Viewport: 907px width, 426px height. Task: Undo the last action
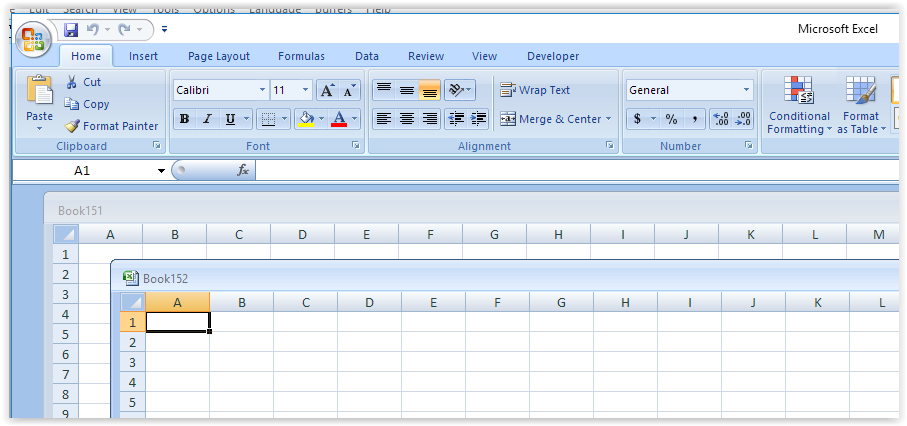pyautogui.click(x=92, y=30)
